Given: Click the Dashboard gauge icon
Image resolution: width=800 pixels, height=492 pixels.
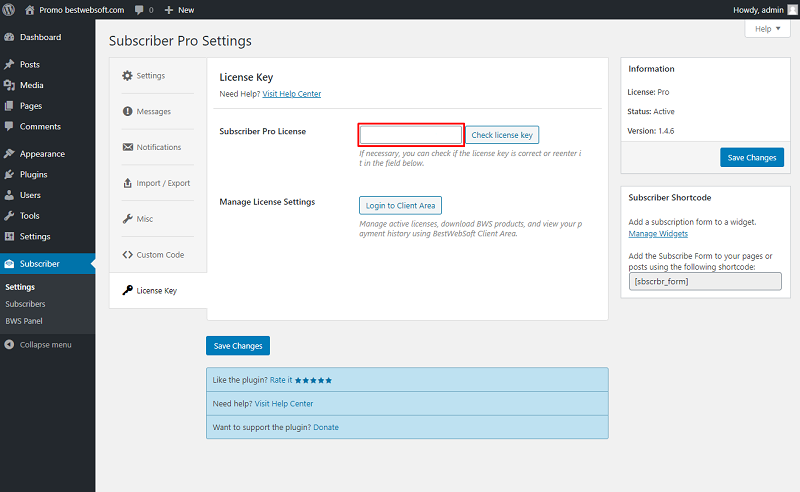Looking at the screenshot, I should pyautogui.click(x=9, y=37).
